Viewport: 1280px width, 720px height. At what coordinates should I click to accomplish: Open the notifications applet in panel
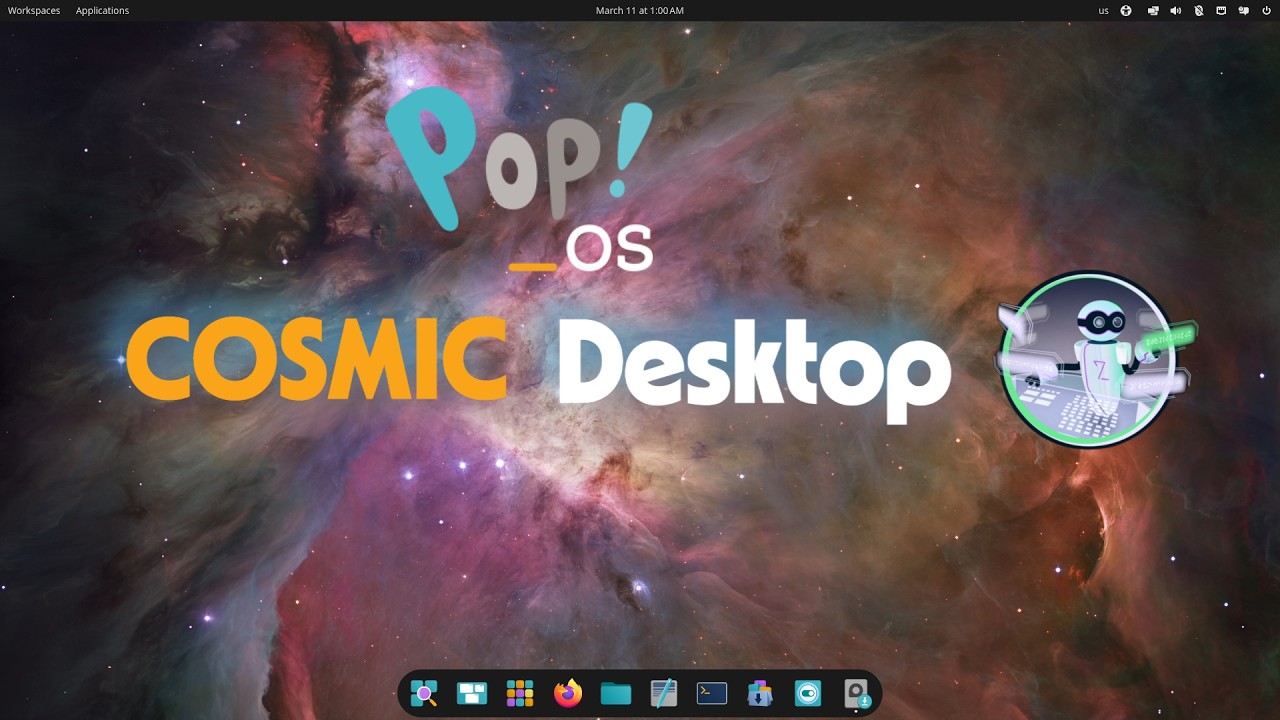pyautogui.click(x=1244, y=10)
